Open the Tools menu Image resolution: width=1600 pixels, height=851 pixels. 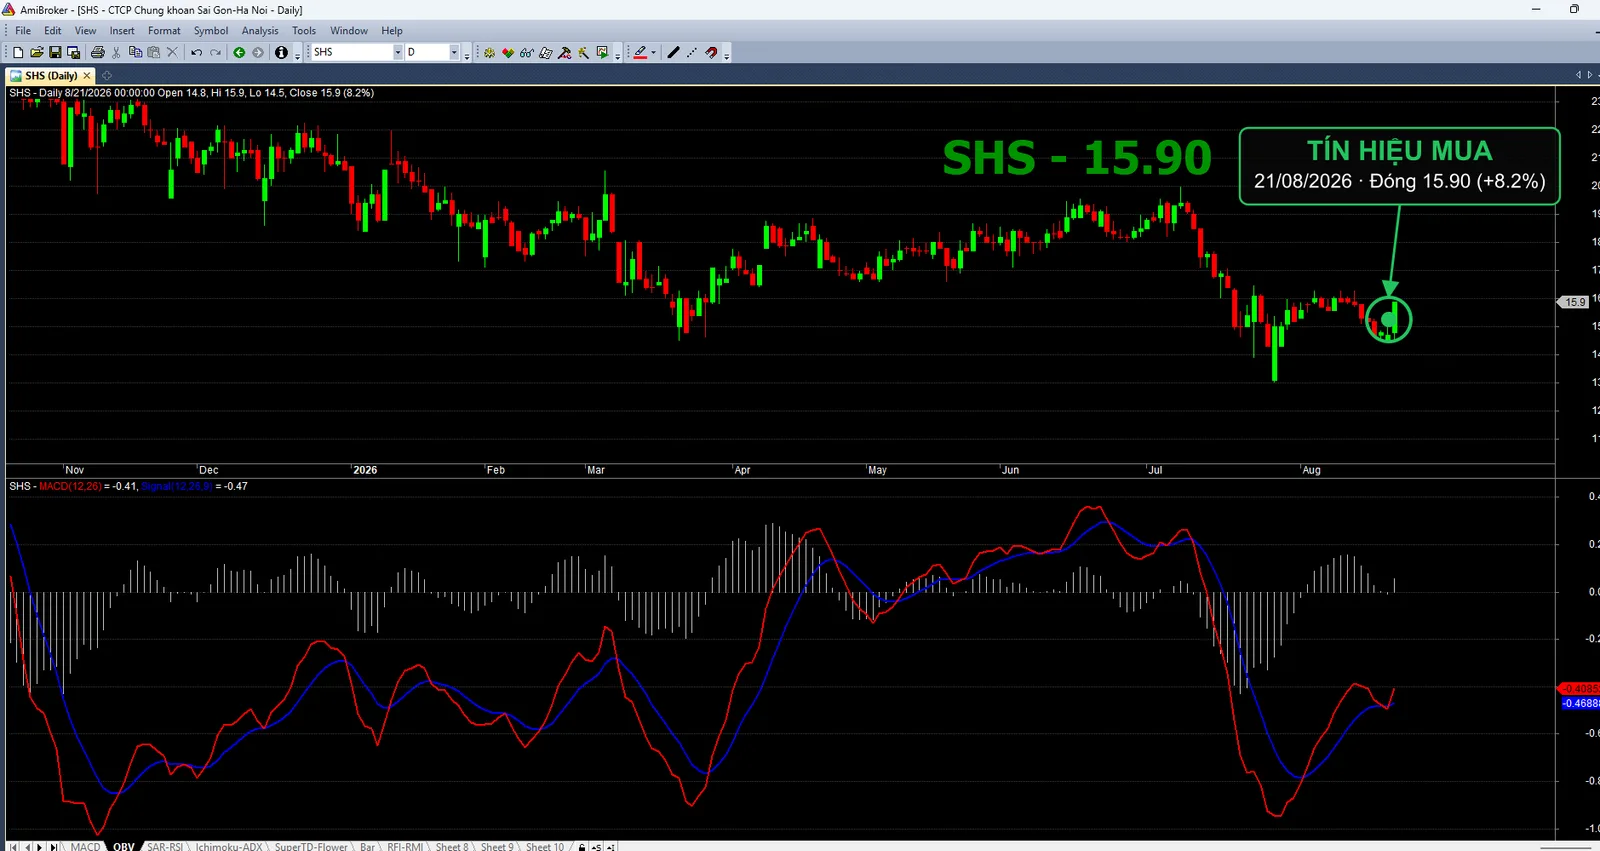pos(304,31)
